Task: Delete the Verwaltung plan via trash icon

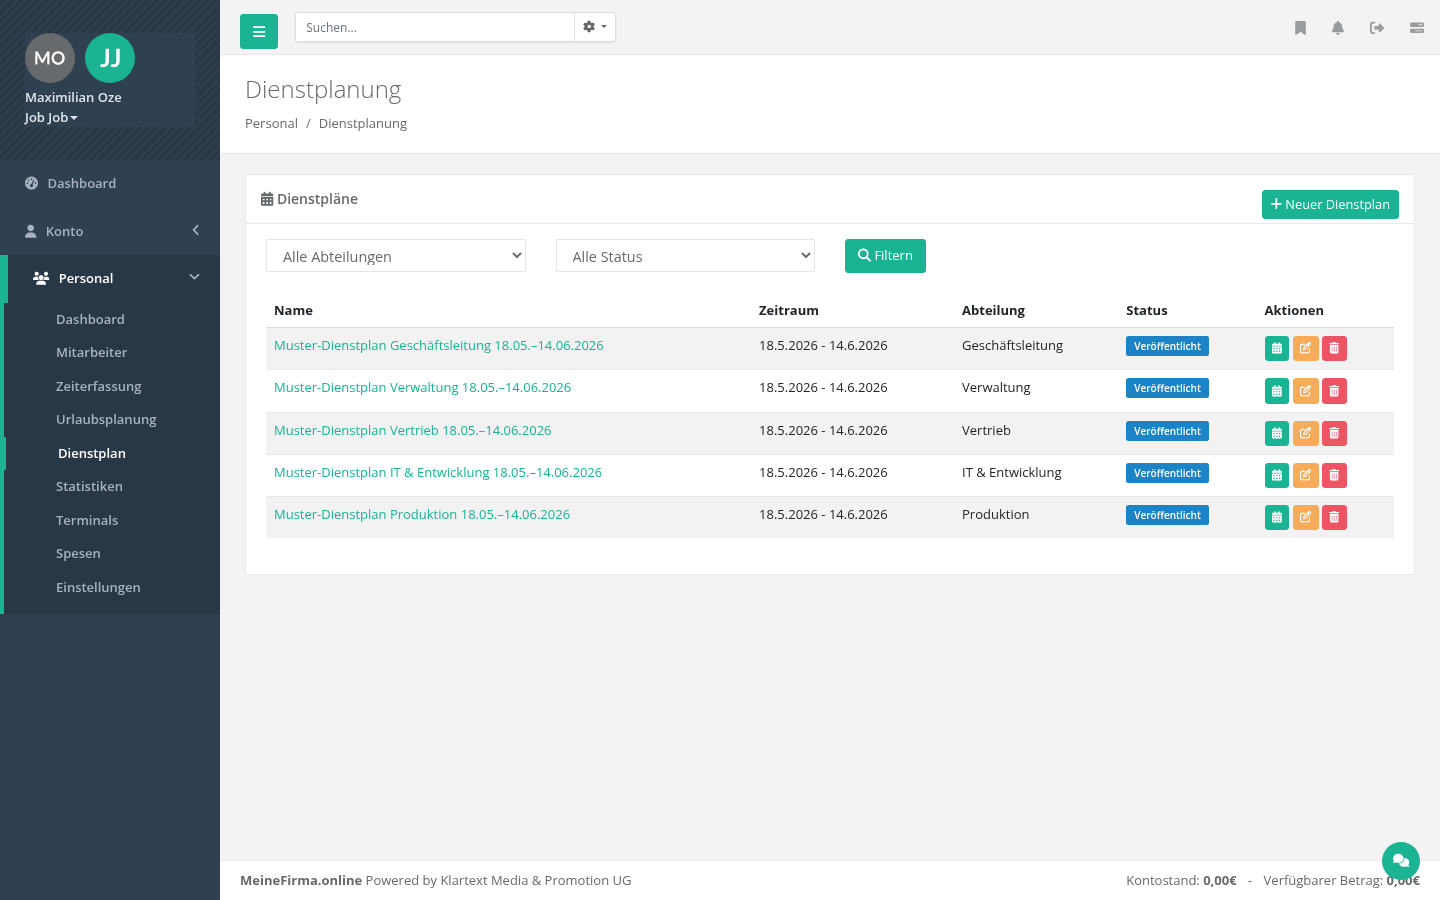Action: coord(1334,390)
